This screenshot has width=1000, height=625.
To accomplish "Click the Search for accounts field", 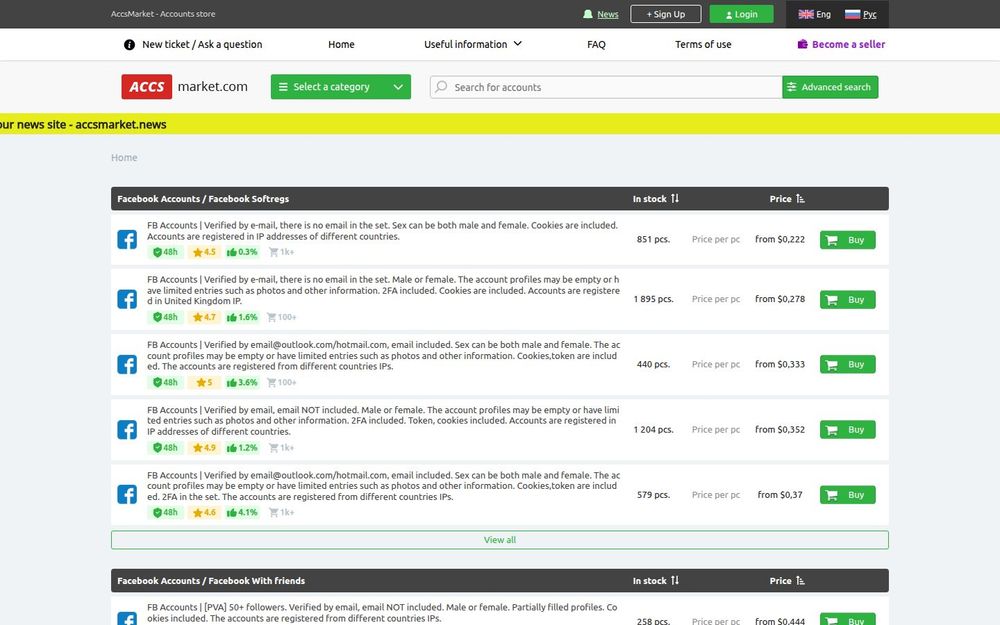I will coord(606,87).
